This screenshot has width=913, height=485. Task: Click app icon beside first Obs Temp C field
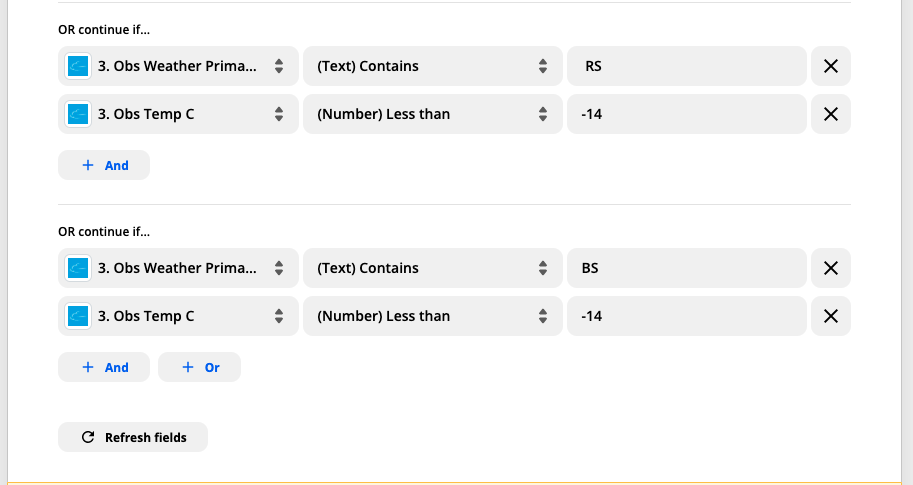point(78,114)
